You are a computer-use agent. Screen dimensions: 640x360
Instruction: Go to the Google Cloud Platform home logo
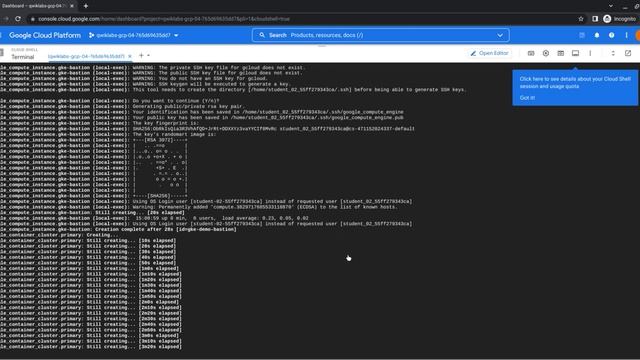45,36
